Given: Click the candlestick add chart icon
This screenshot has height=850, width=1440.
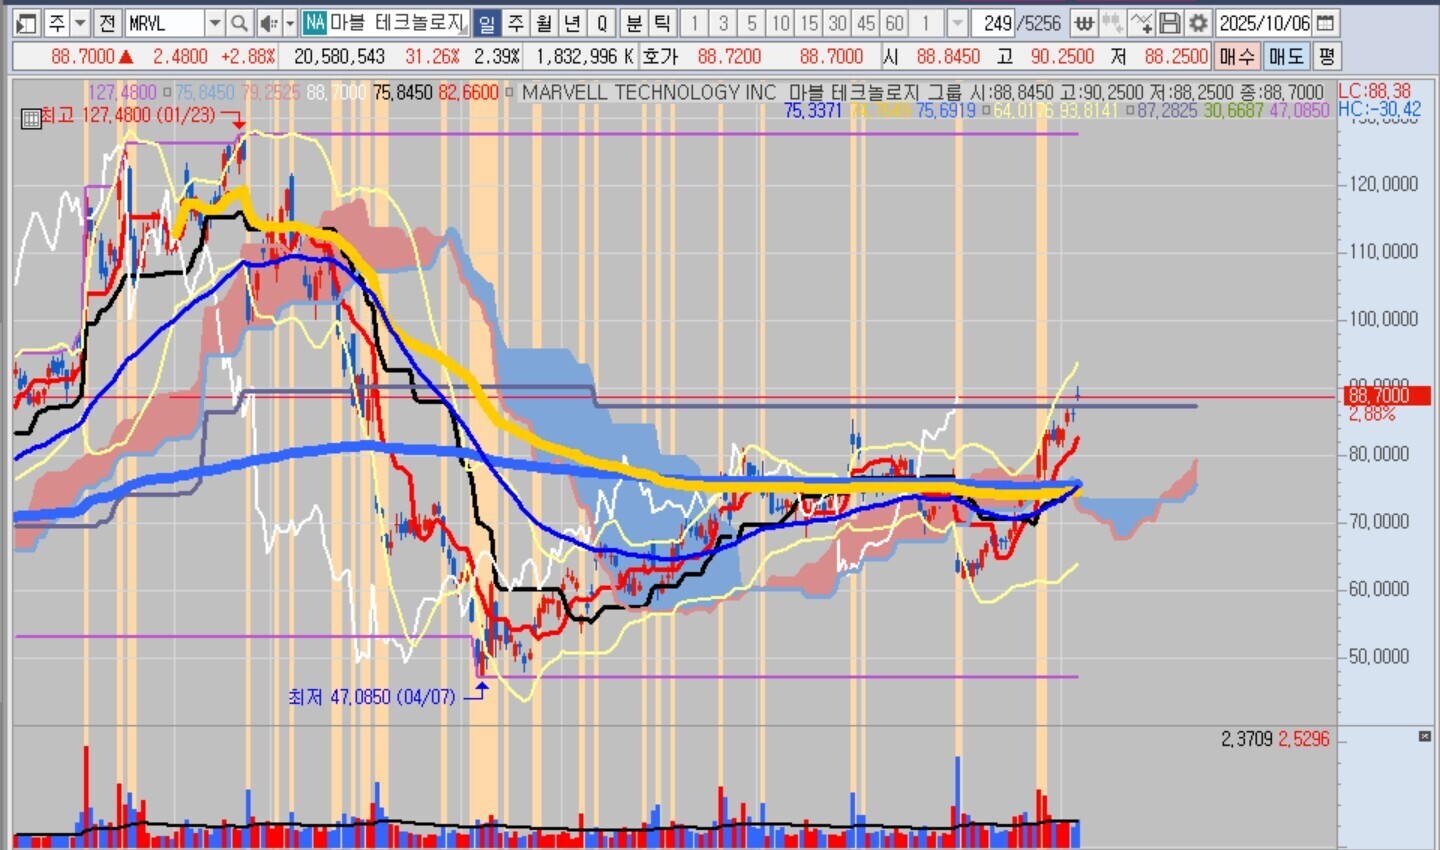Looking at the screenshot, I should 1112,23.
